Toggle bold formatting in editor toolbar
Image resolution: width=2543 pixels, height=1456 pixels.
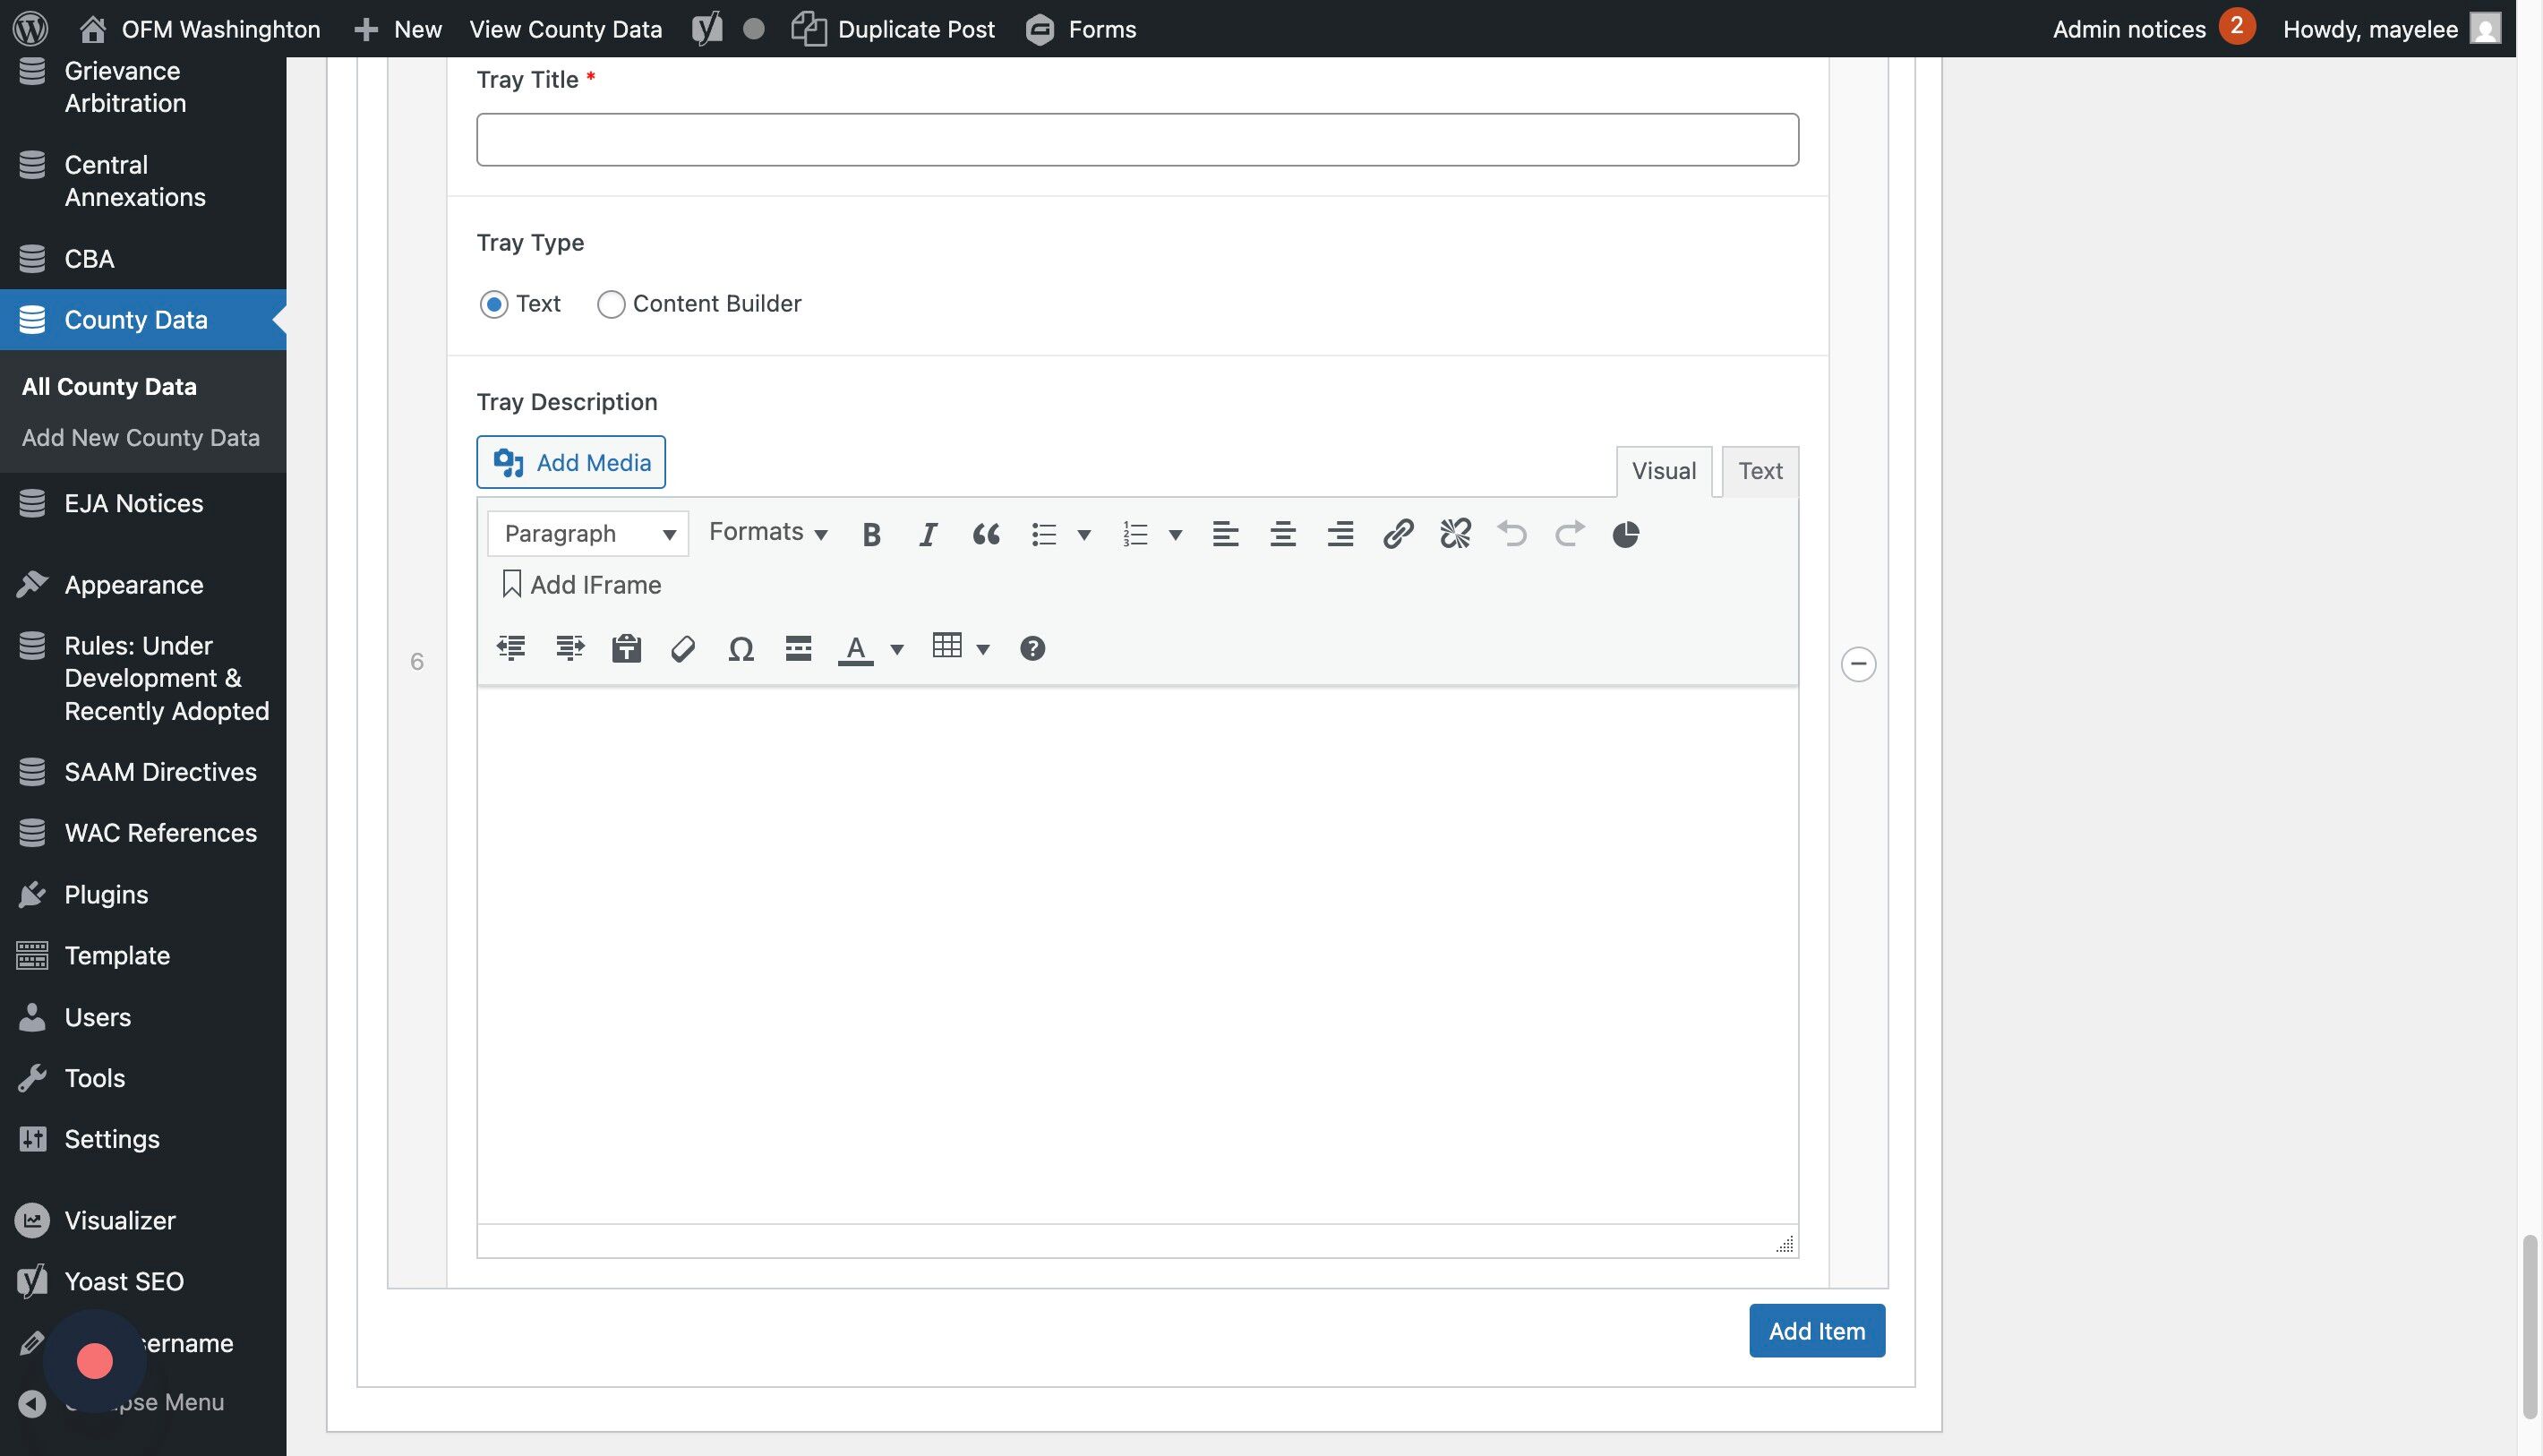click(871, 534)
